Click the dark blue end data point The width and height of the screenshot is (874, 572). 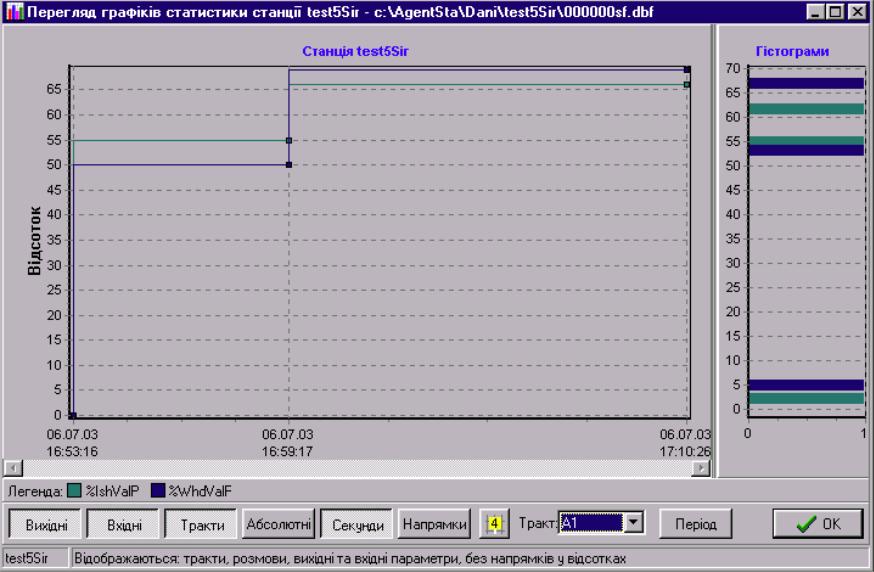(687, 70)
